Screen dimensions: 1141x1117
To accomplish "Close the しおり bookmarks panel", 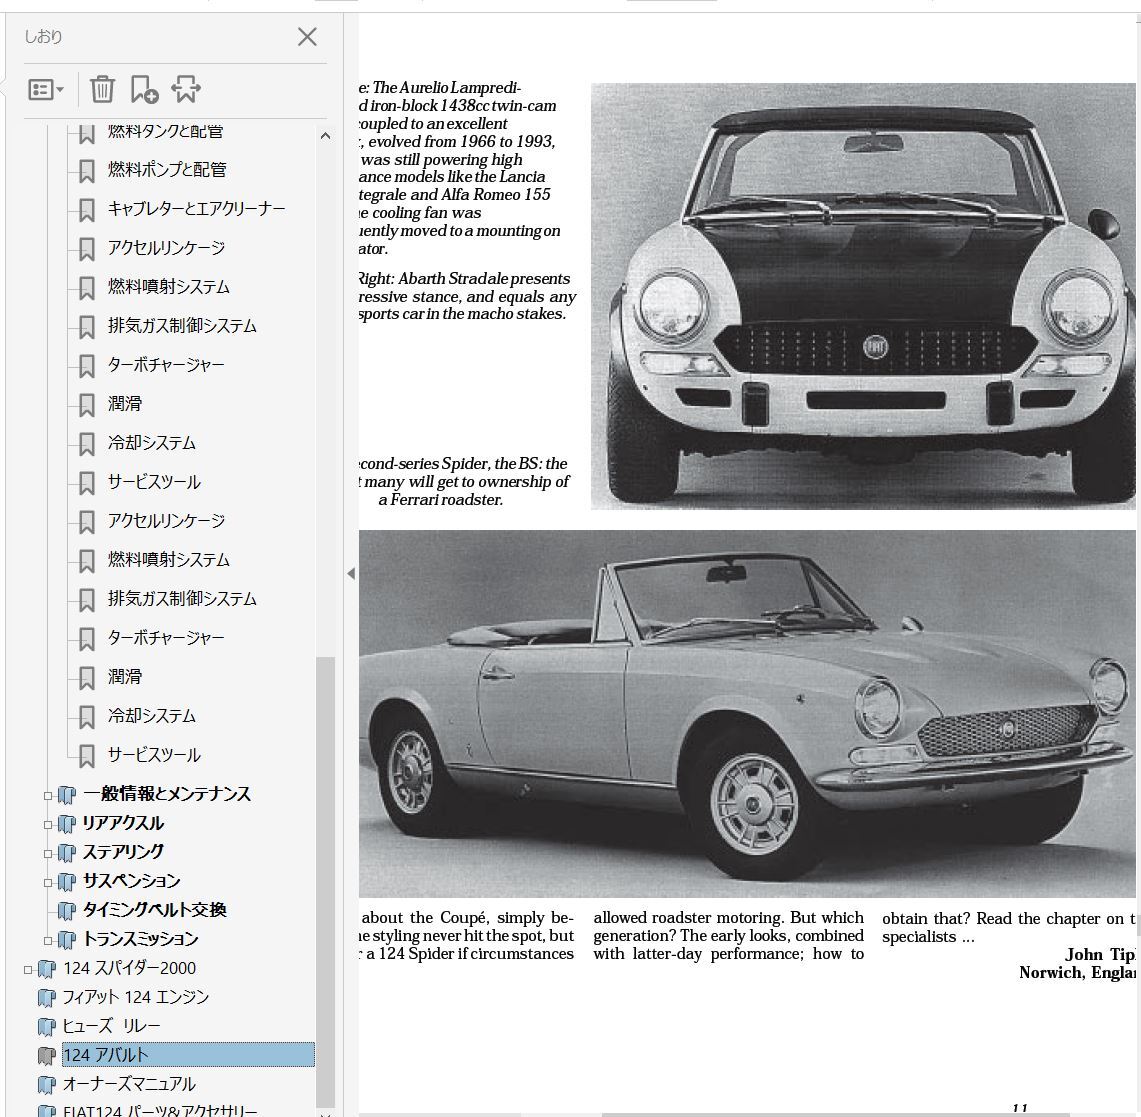I will point(307,36).
